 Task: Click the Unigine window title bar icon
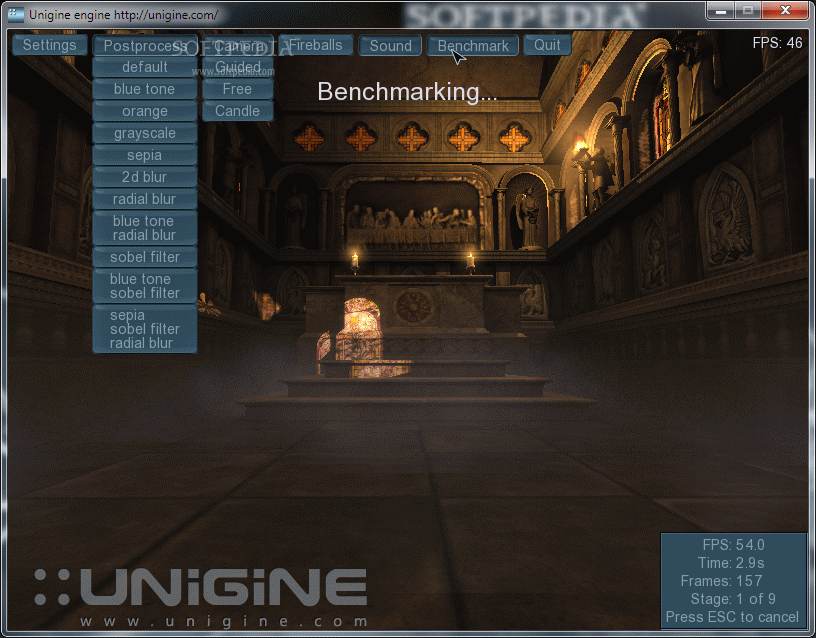16,15
